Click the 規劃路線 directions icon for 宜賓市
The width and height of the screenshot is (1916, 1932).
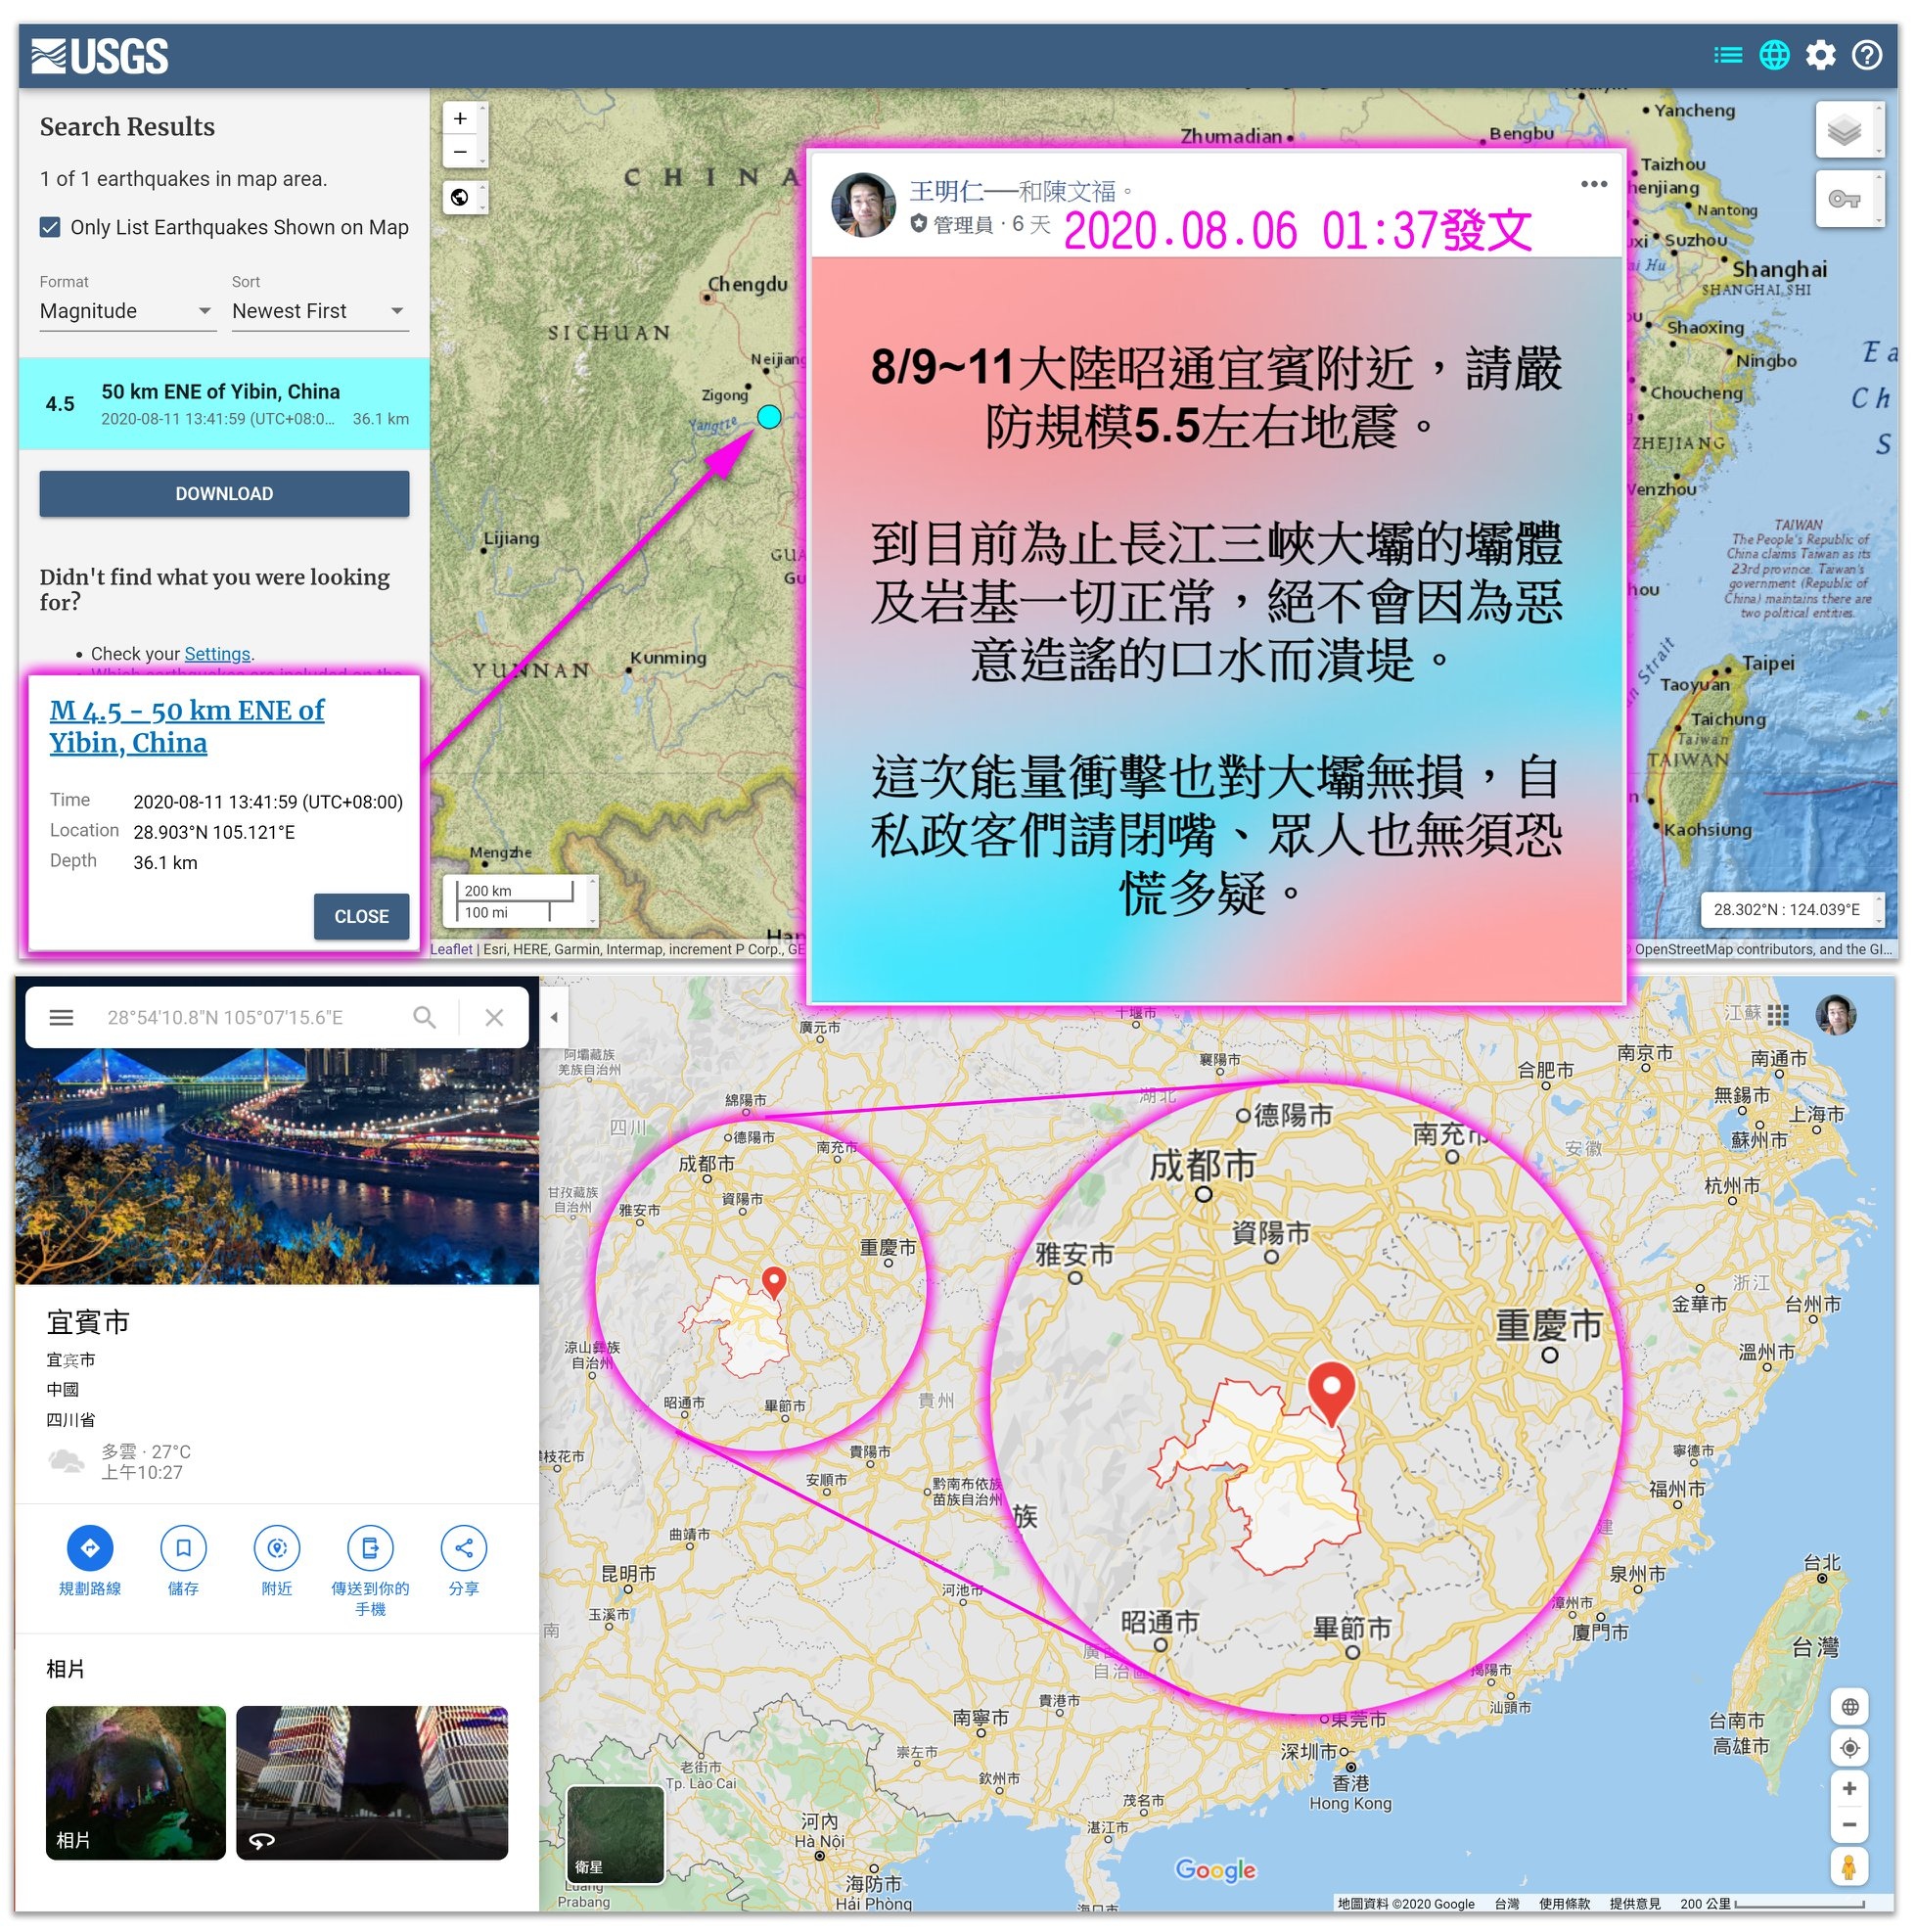(x=90, y=1548)
